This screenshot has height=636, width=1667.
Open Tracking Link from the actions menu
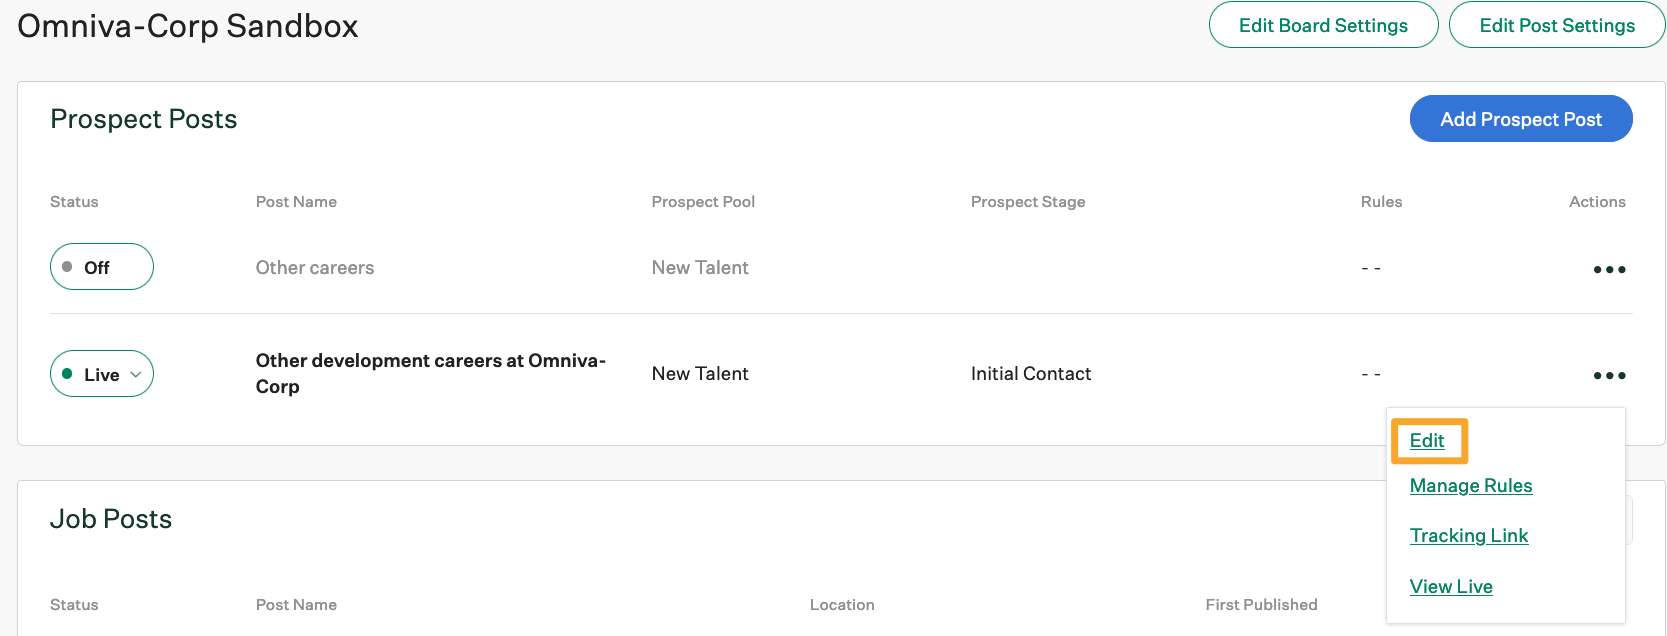1468,536
